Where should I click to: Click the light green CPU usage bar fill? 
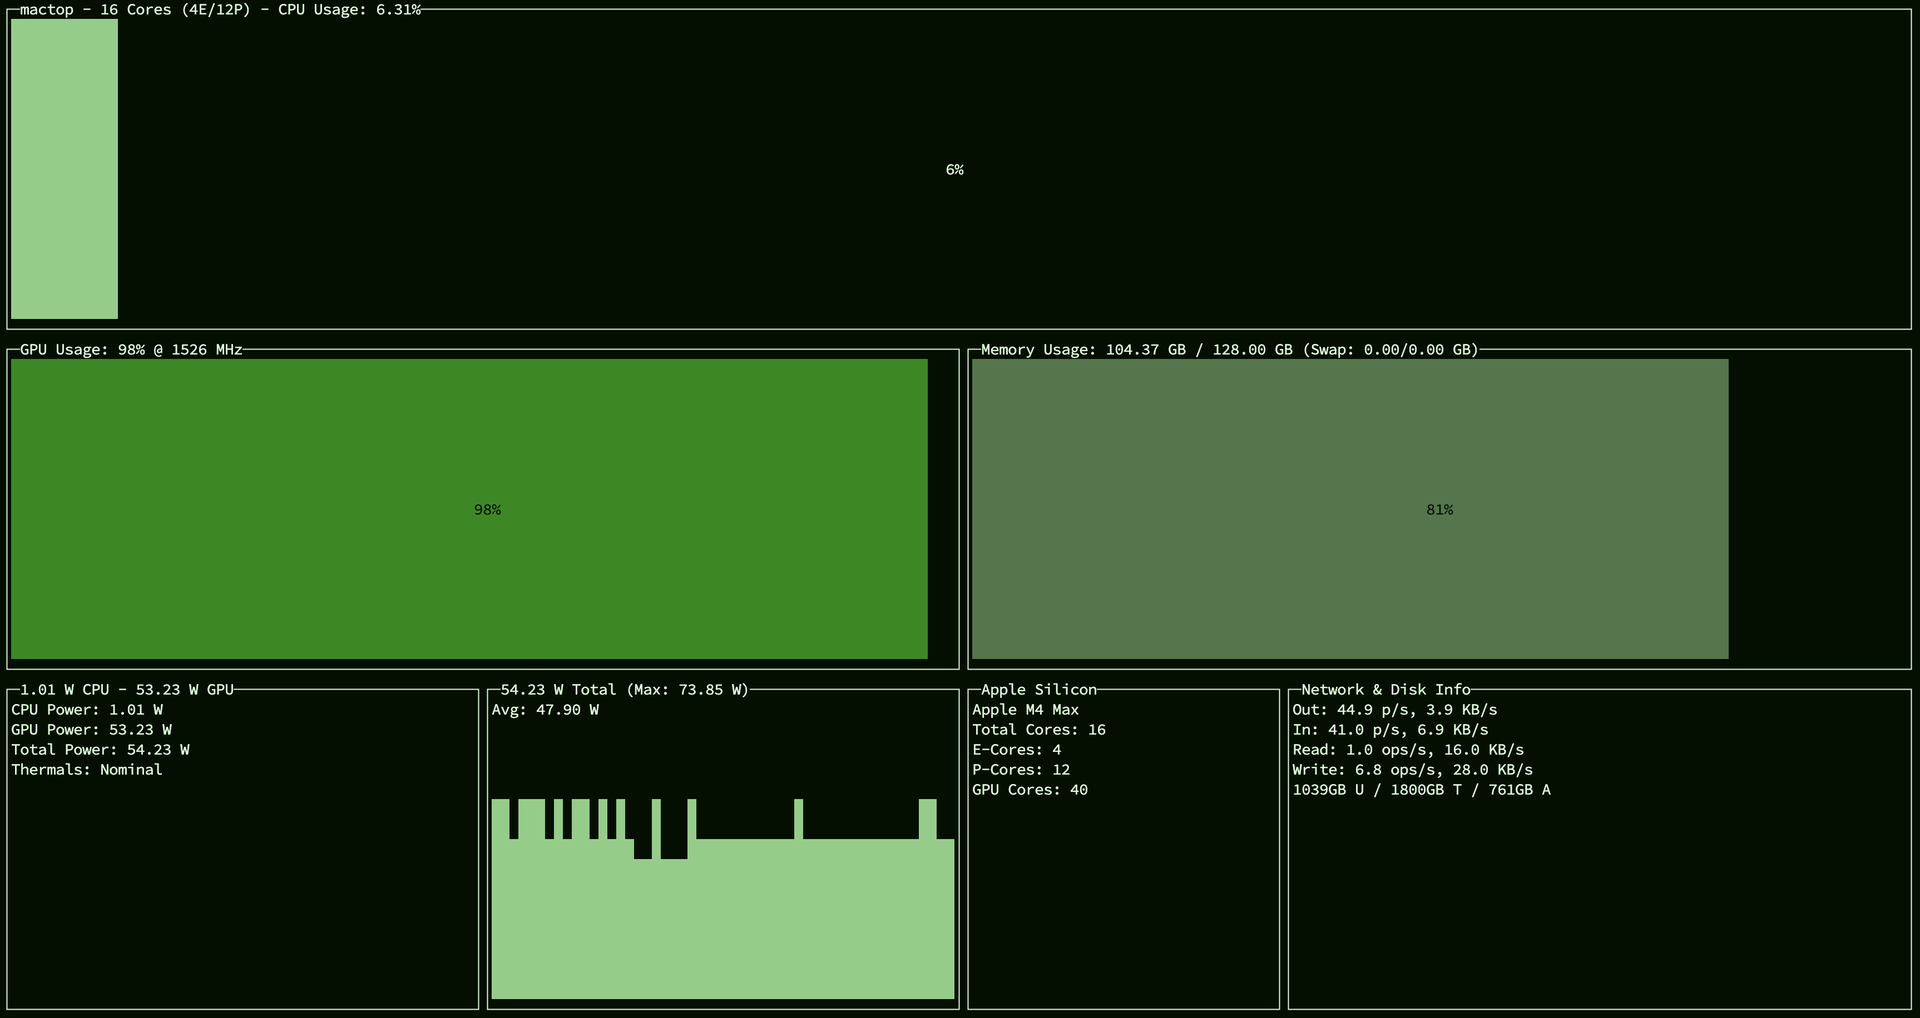pyautogui.click(x=64, y=168)
